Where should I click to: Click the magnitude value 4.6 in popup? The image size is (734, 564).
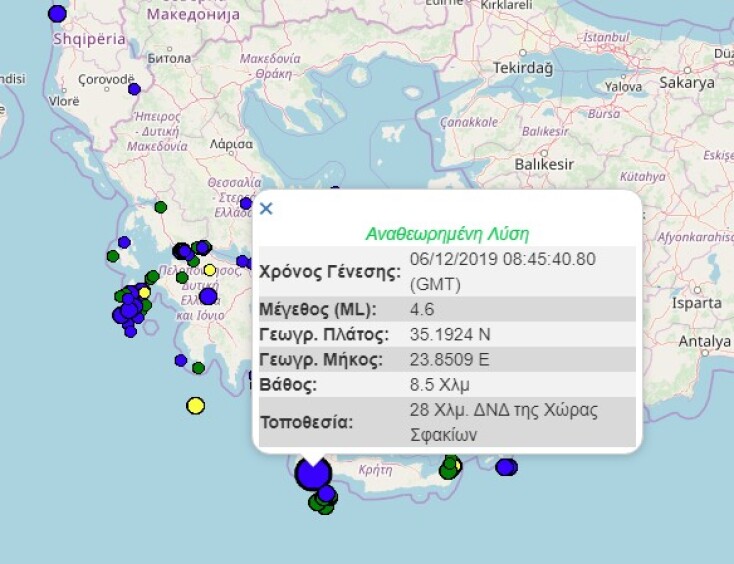[x=422, y=309]
